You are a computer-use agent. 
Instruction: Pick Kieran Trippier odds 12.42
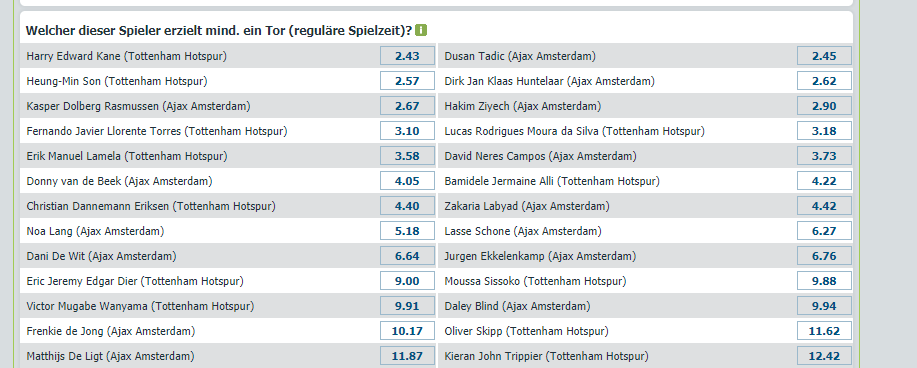coord(824,356)
